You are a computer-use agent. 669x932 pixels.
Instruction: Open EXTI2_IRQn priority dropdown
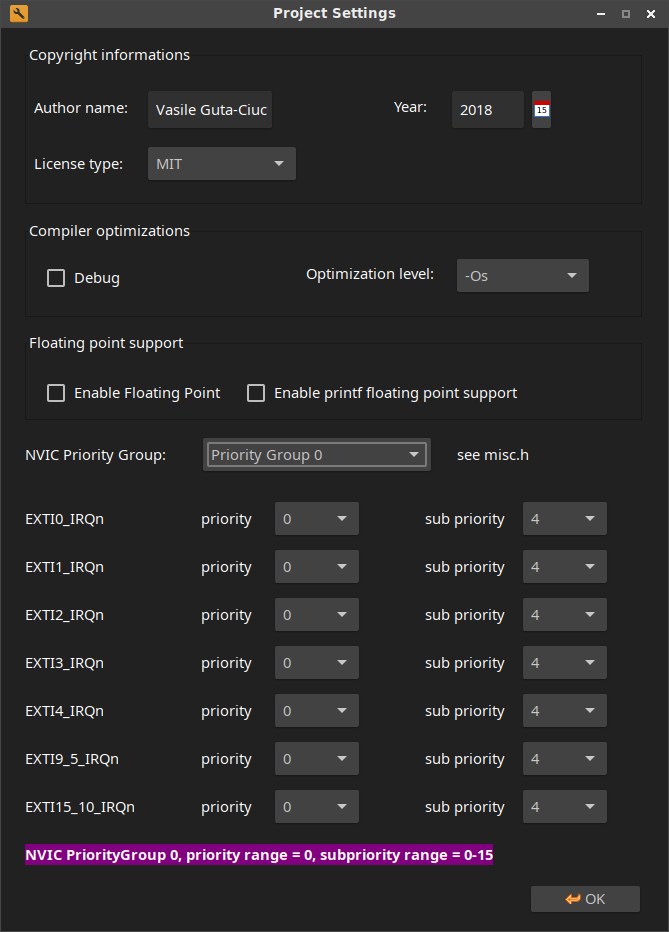pyautogui.click(x=316, y=615)
